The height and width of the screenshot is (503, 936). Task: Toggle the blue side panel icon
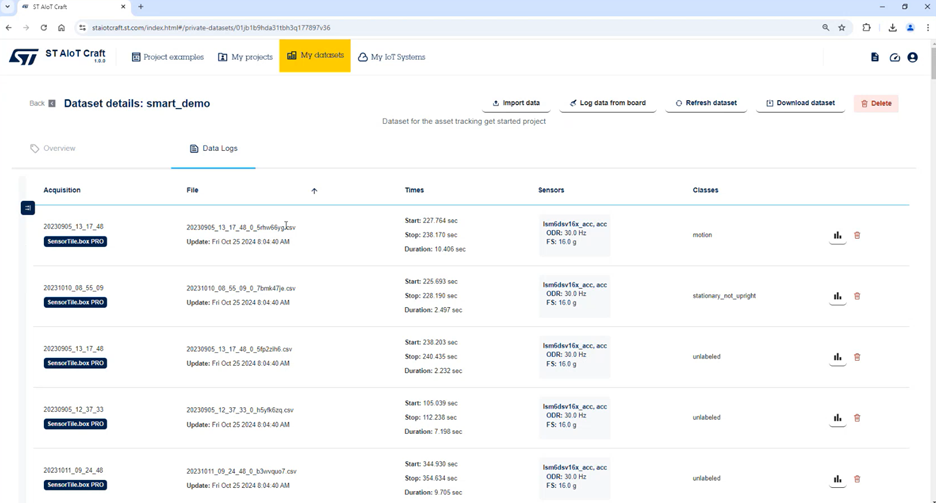27,208
